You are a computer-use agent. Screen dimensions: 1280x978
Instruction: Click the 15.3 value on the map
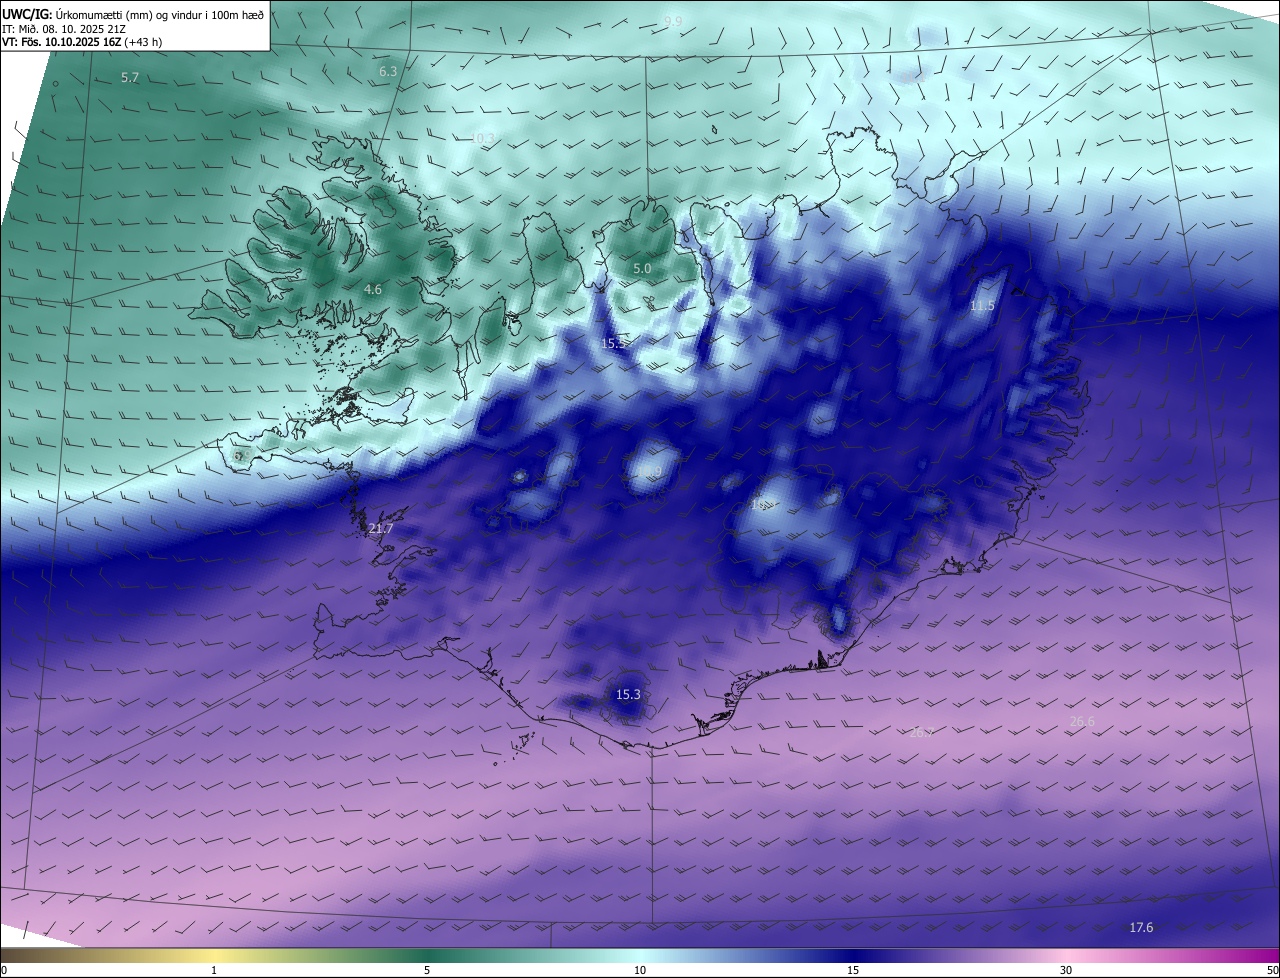click(628, 694)
